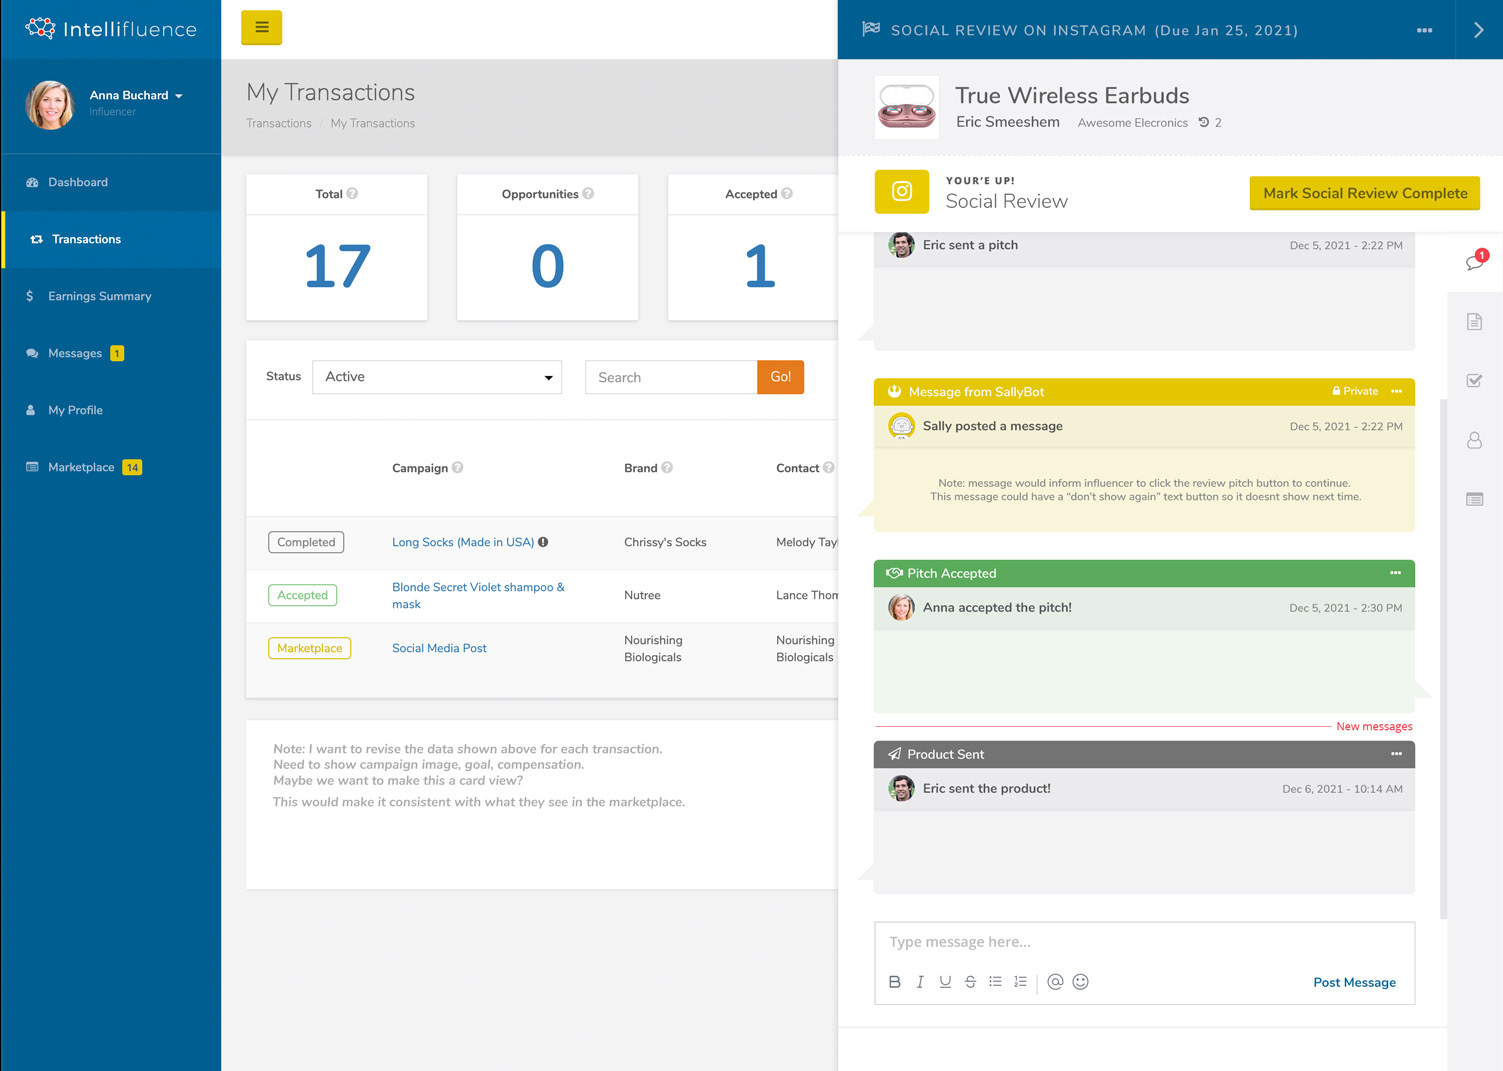This screenshot has width=1503, height=1071.
Task: Open the emoji picker icon
Action: (x=1080, y=982)
